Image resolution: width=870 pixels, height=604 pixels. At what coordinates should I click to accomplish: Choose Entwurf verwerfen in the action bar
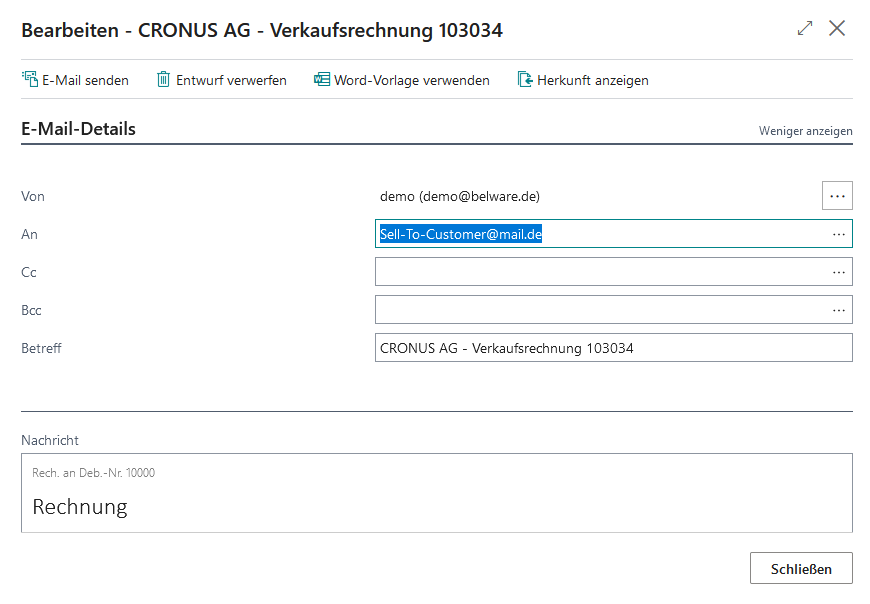tap(231, 80)
